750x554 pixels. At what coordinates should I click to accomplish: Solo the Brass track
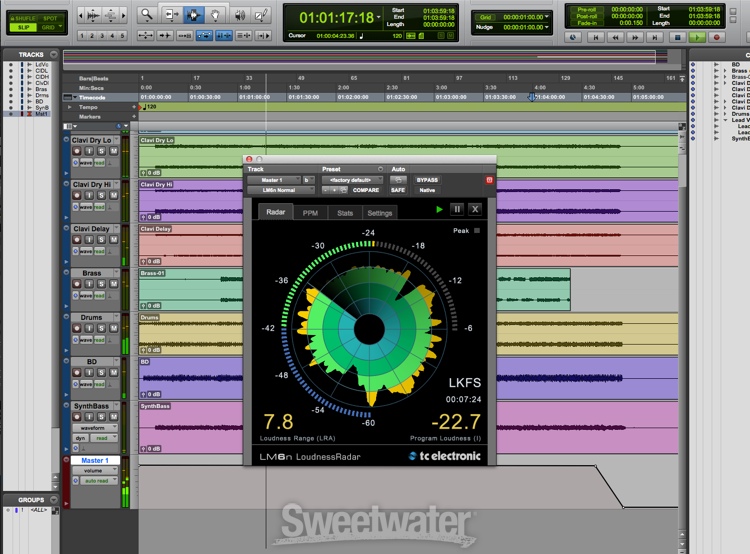(x=101, y=284)
